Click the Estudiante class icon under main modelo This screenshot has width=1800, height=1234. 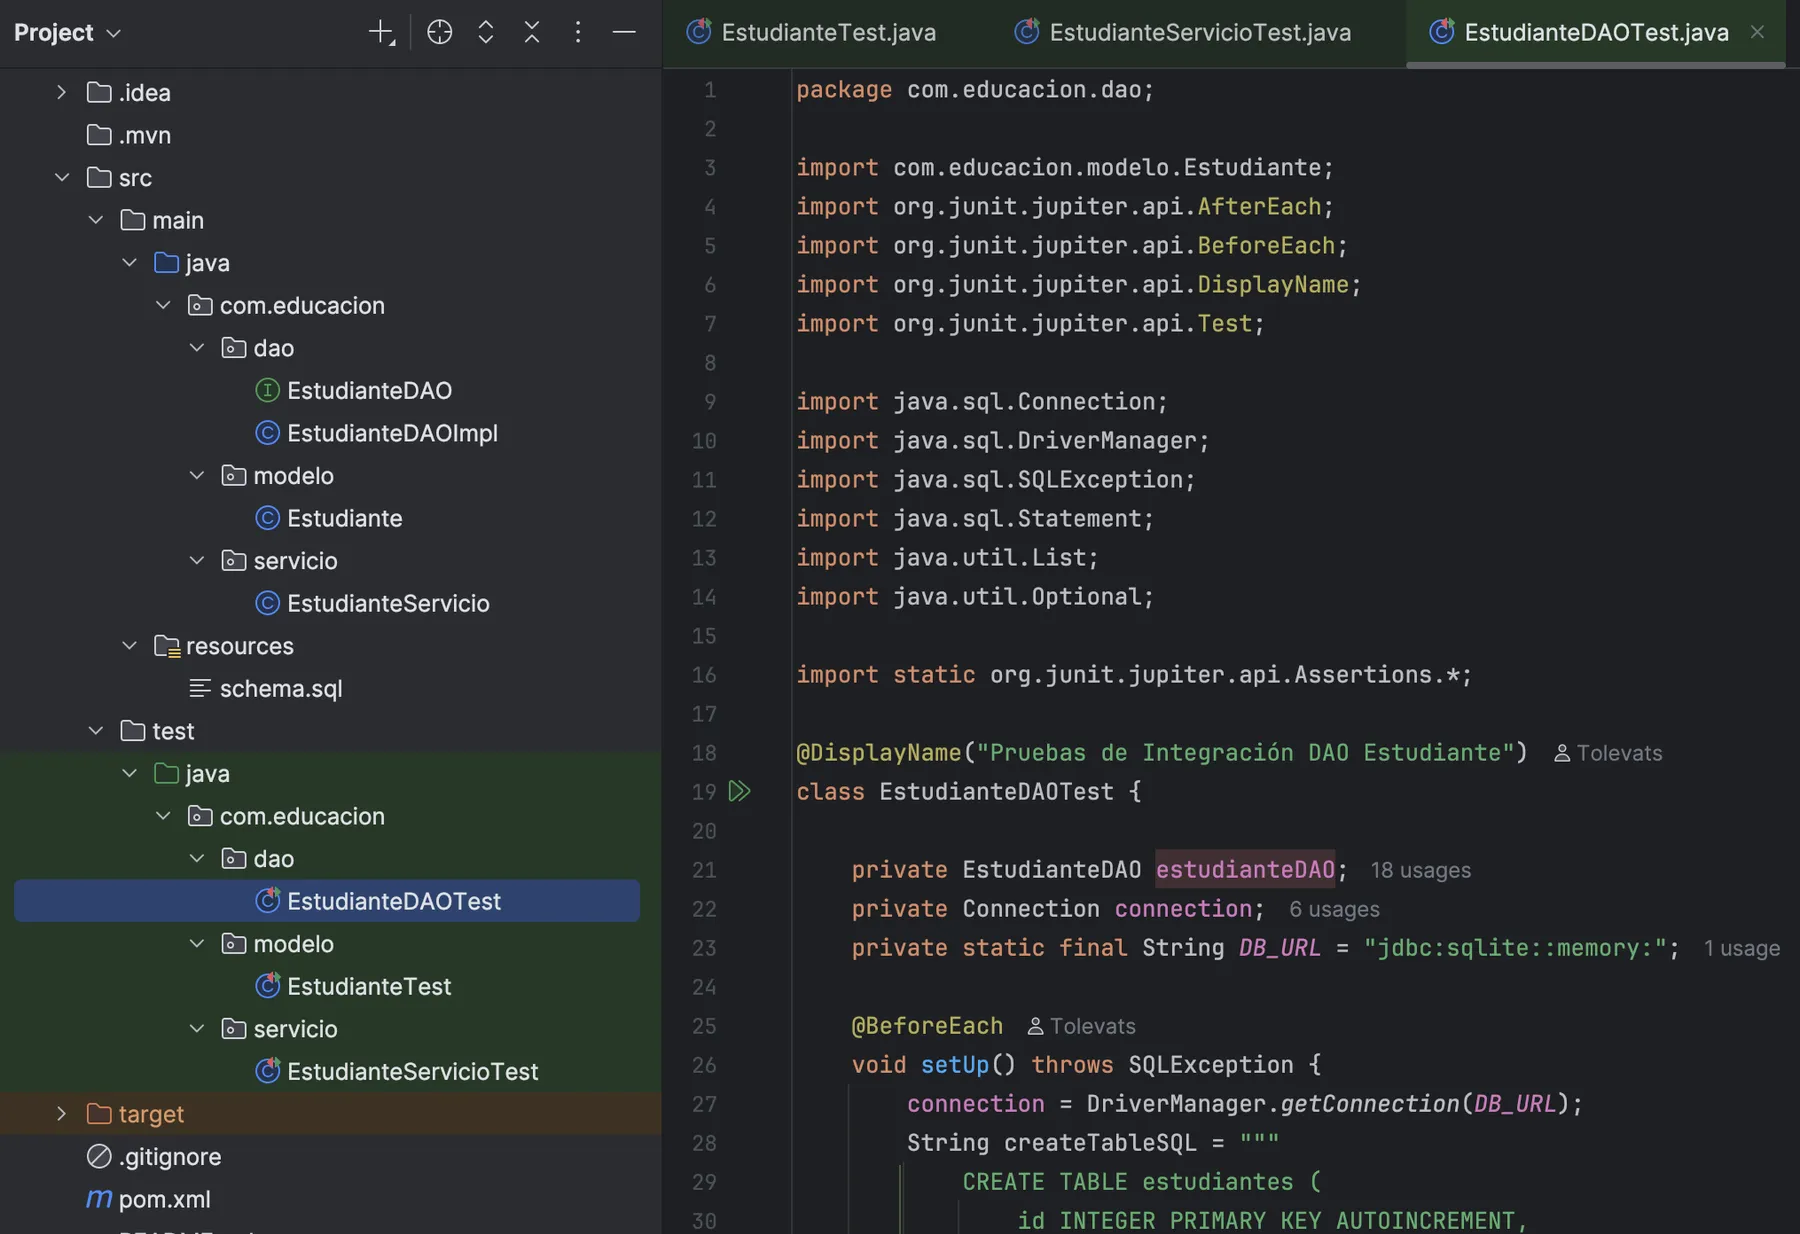(x=267, y=518)
